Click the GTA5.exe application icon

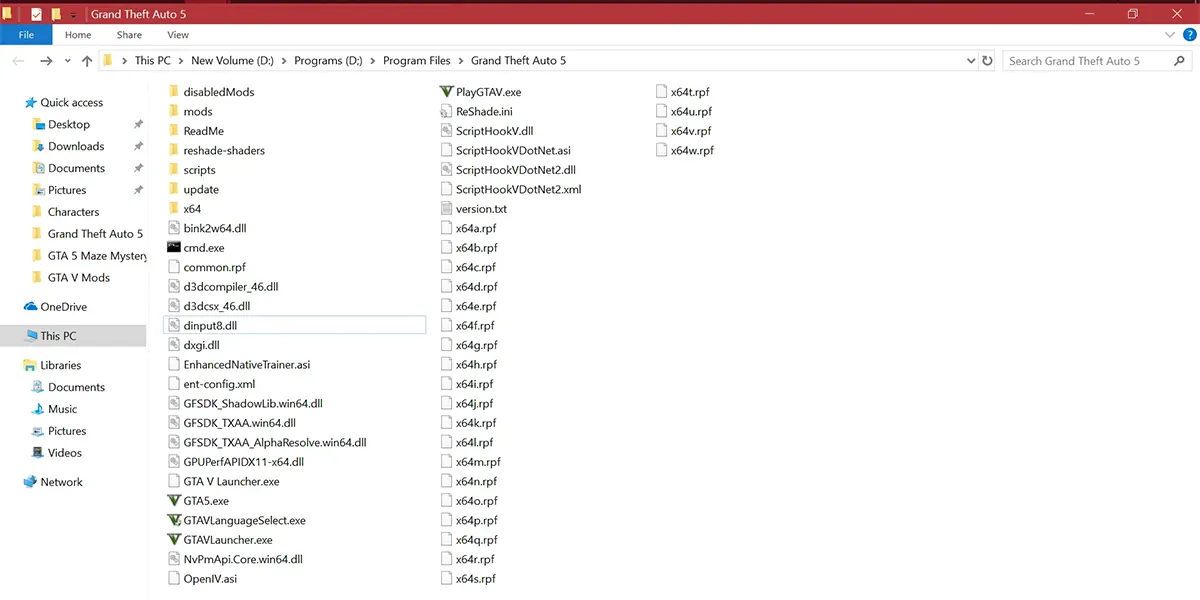pos(174,501)
